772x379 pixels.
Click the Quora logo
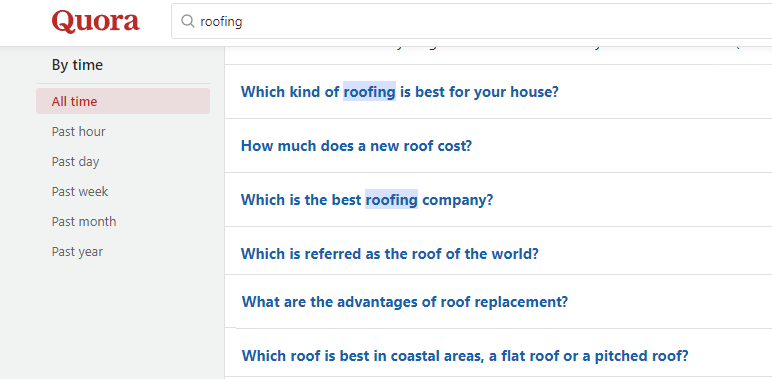click(96, 21)
